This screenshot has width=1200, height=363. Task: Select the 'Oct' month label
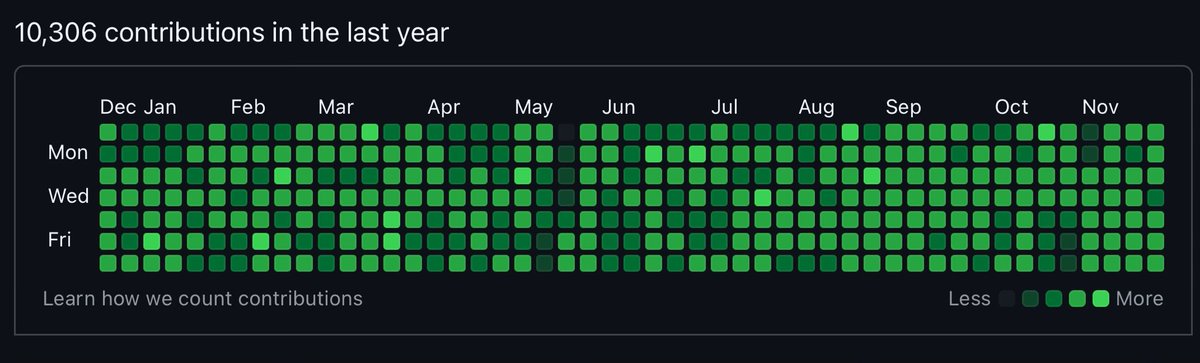[x=1012, y=107]
